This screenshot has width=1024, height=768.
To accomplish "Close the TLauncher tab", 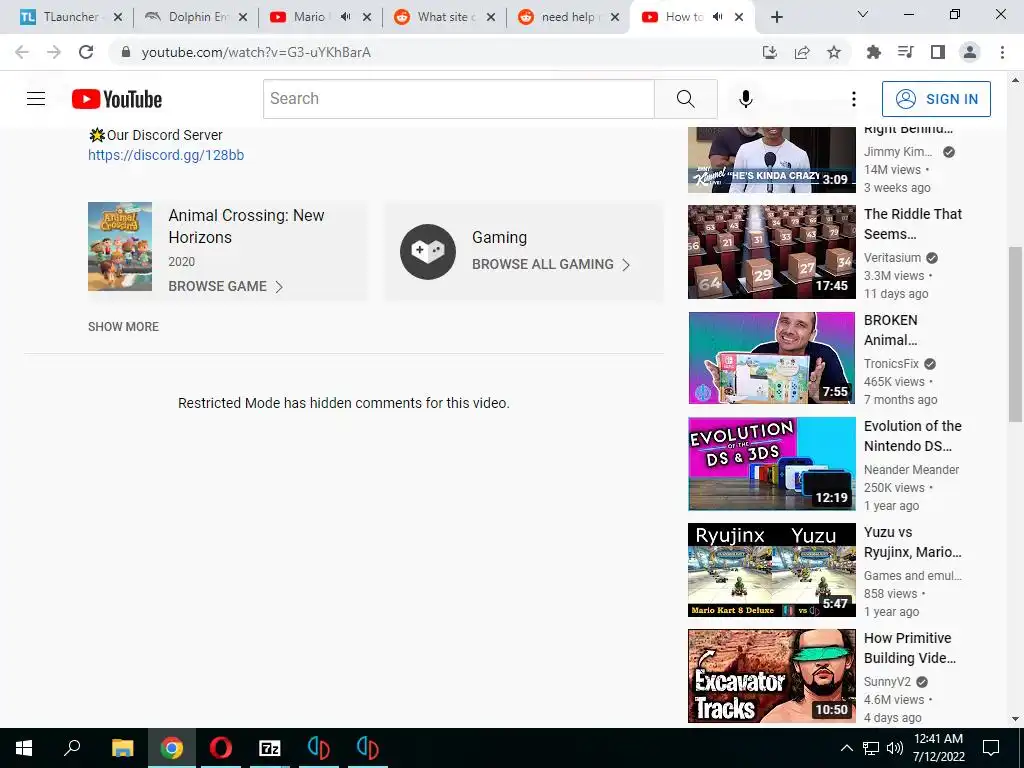I will [118, 17].
